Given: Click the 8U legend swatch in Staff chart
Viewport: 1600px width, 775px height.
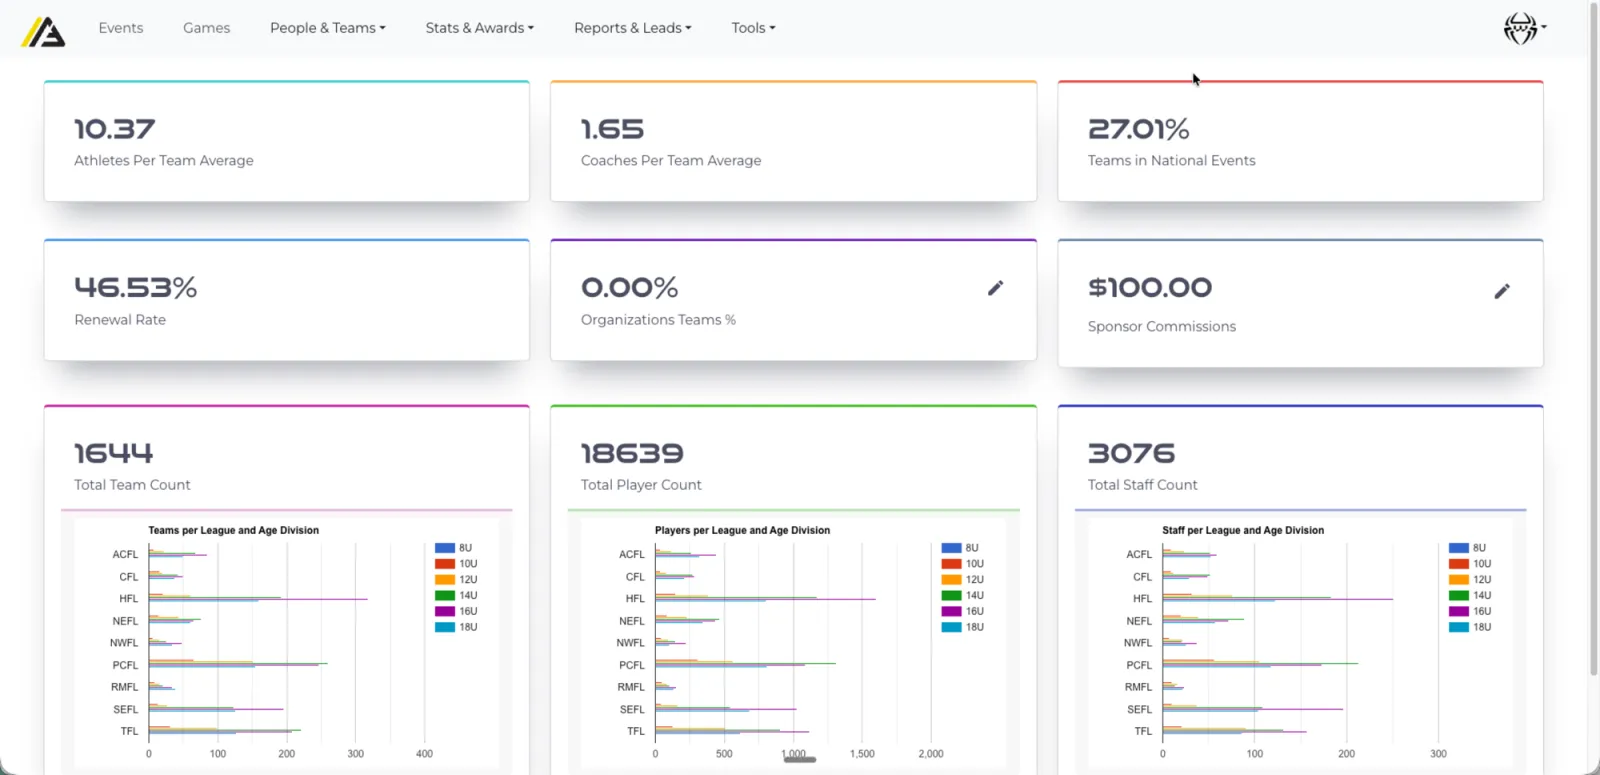Looking at the screenshot, I should pyautogui.click(x=1459, y=548).
